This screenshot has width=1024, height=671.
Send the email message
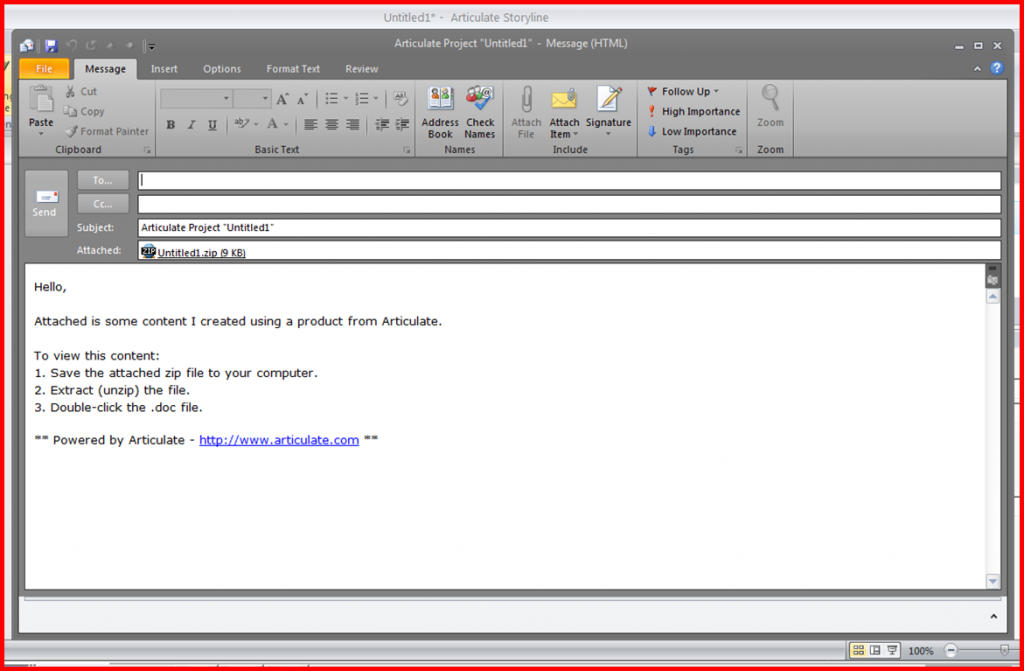(46, 203)
